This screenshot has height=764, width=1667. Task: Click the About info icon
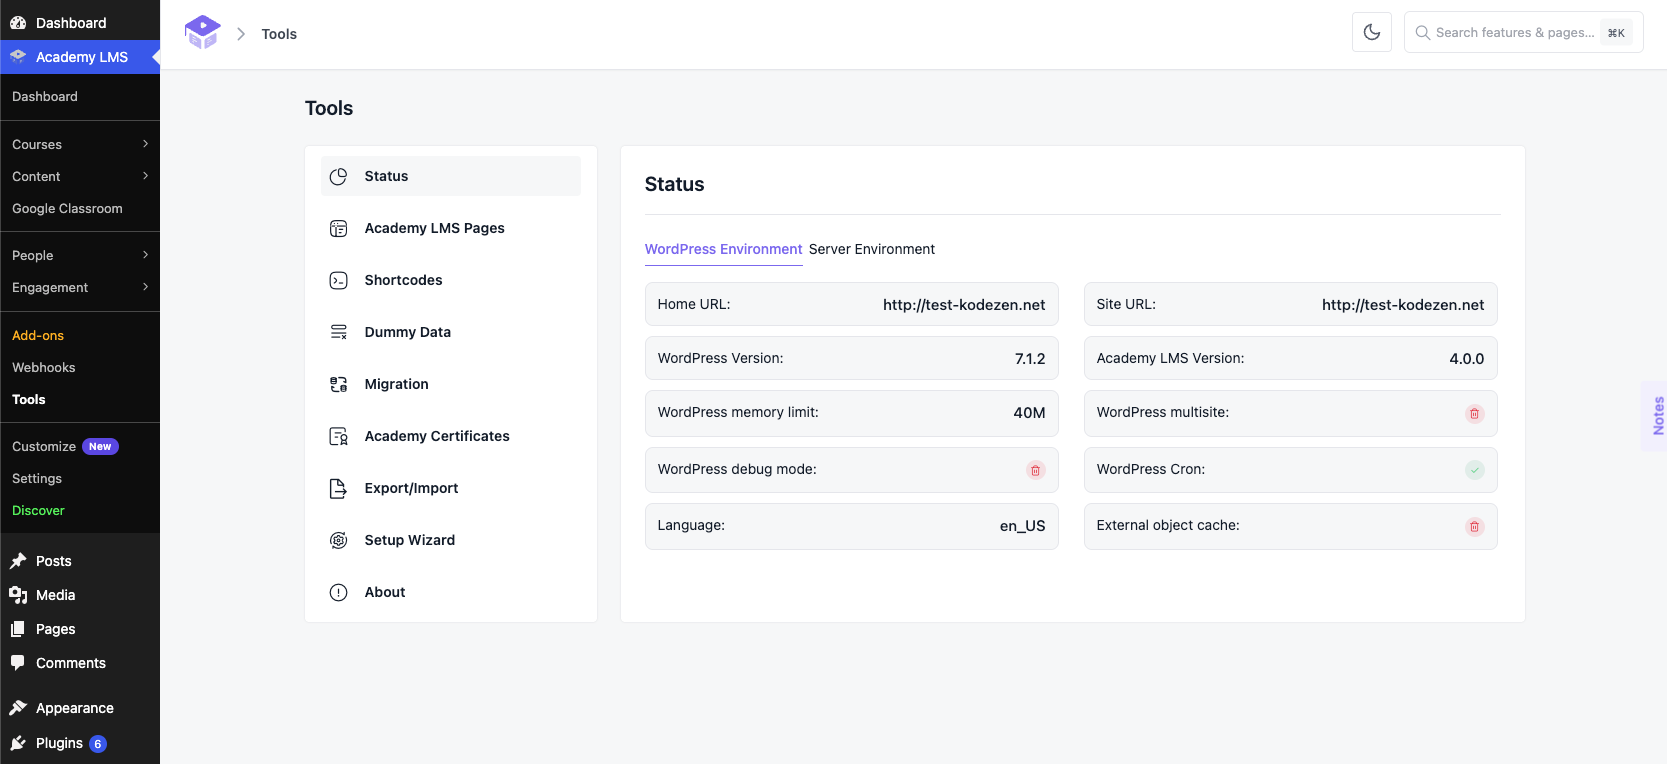click(339, 592)
